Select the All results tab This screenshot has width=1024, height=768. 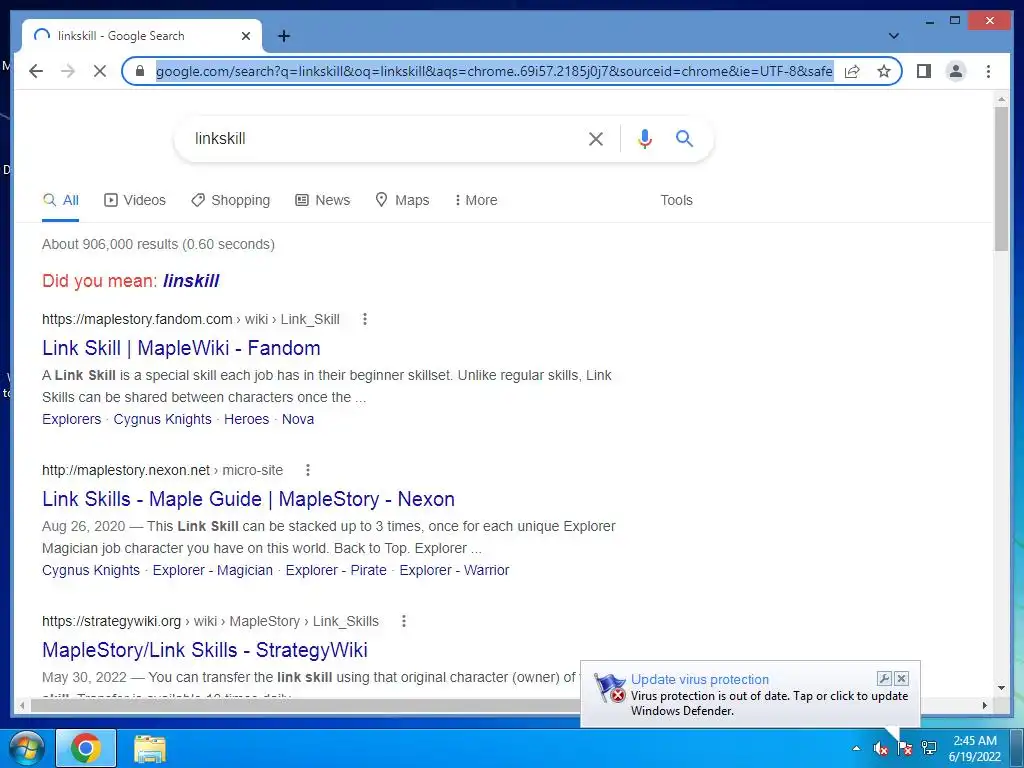point(61,200)
